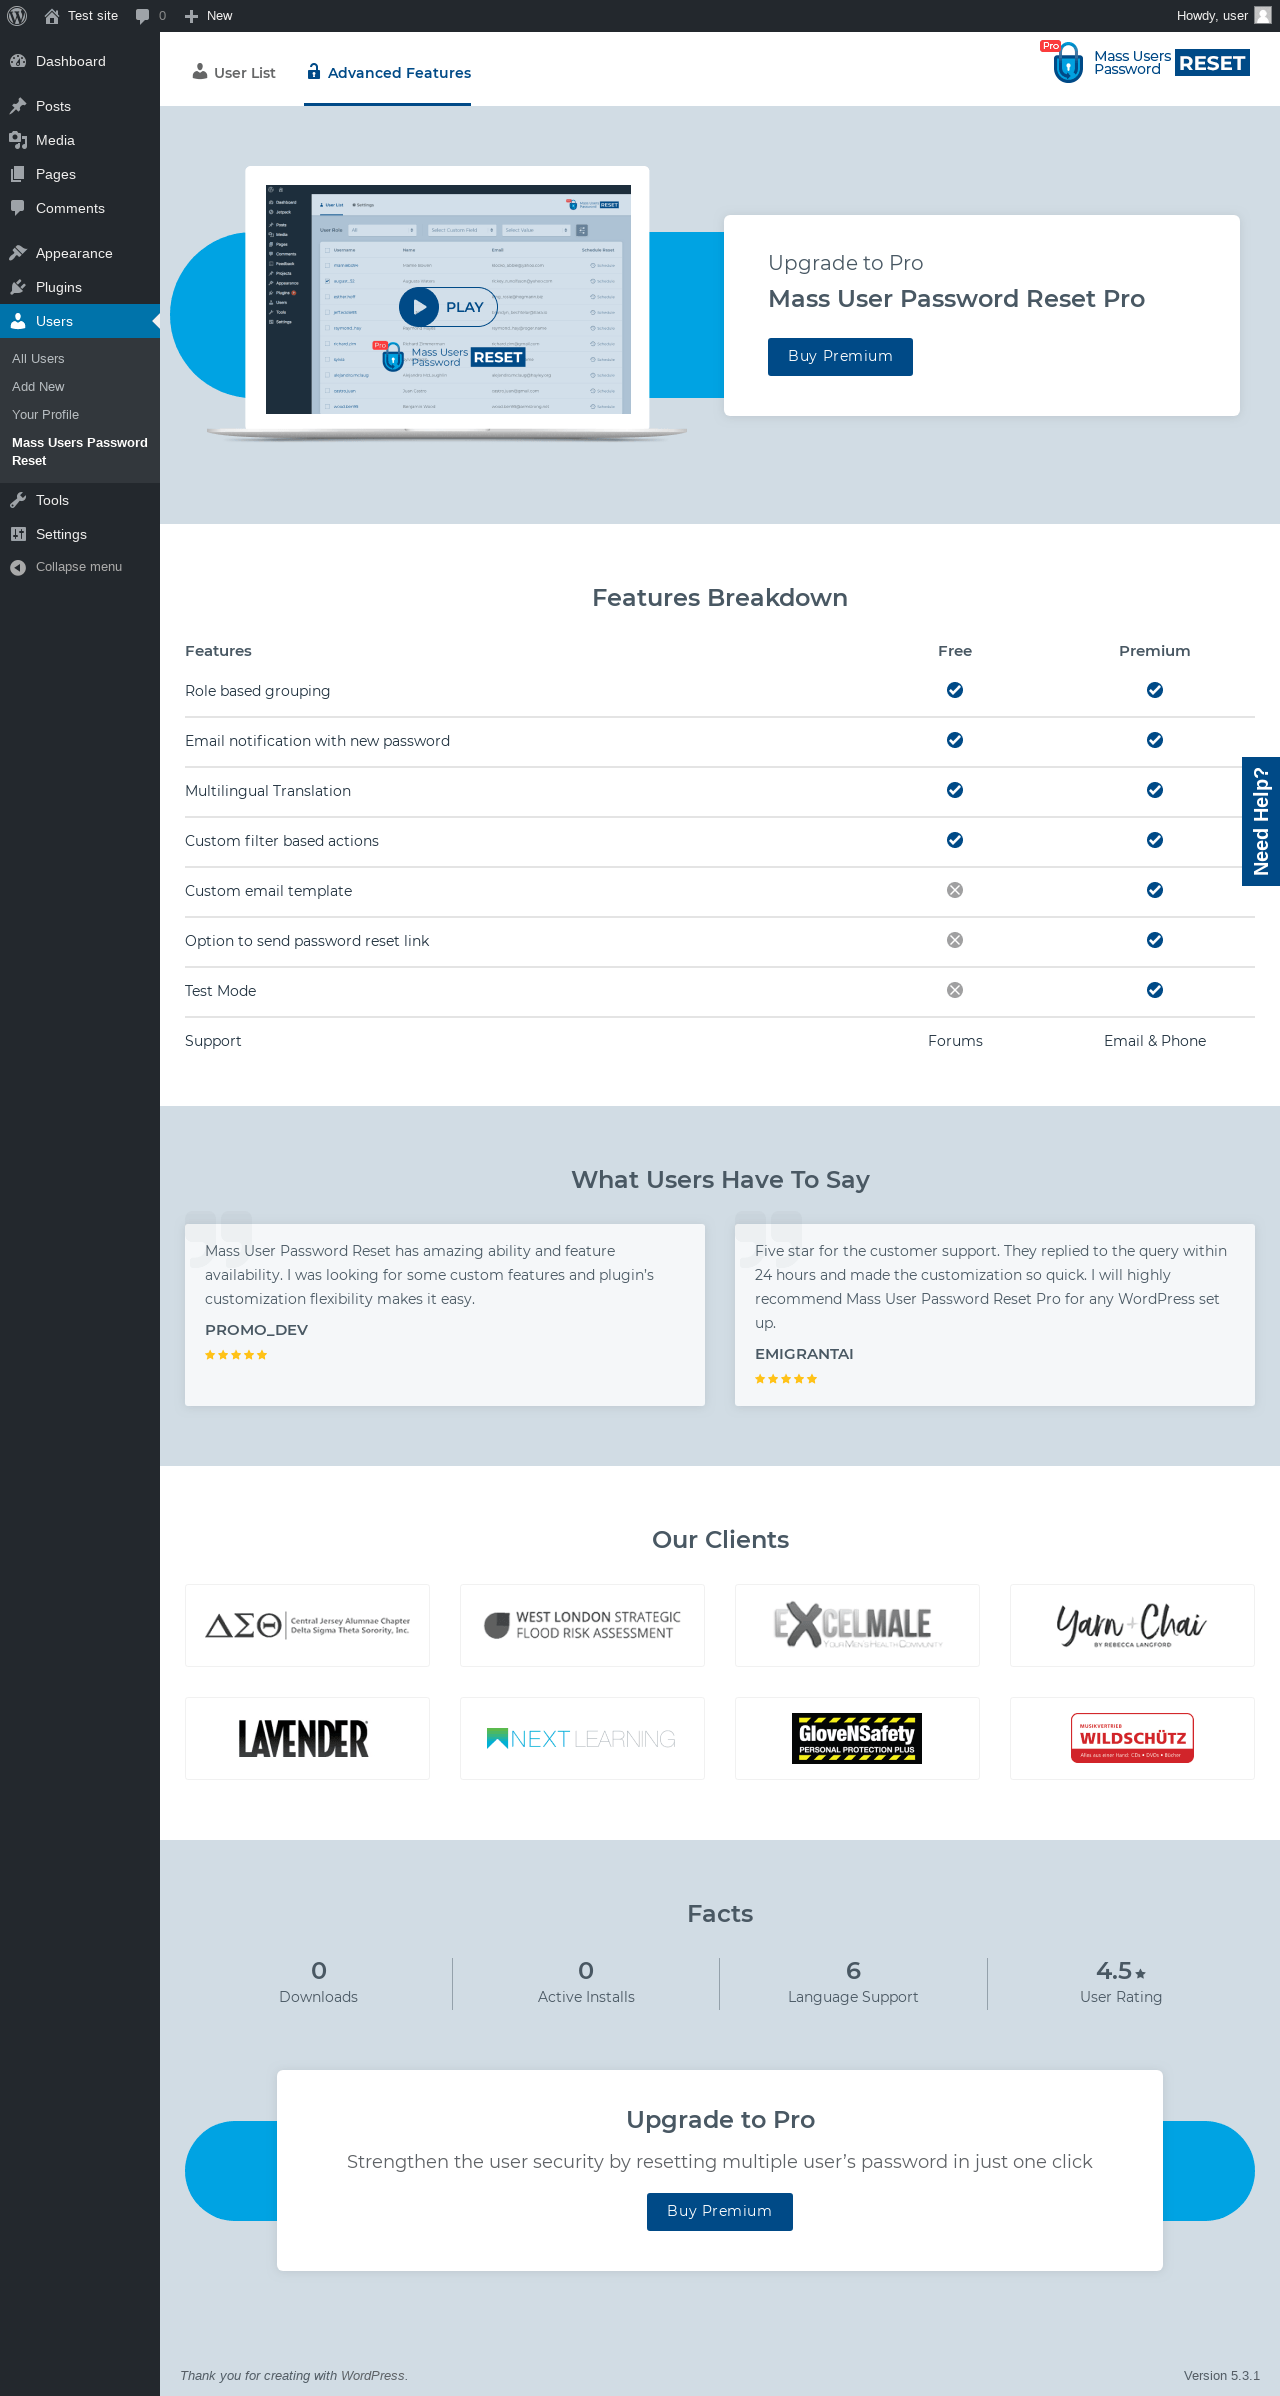
Task: Click Free checkmark for Role based grouping
Action: tap(955, 690)
